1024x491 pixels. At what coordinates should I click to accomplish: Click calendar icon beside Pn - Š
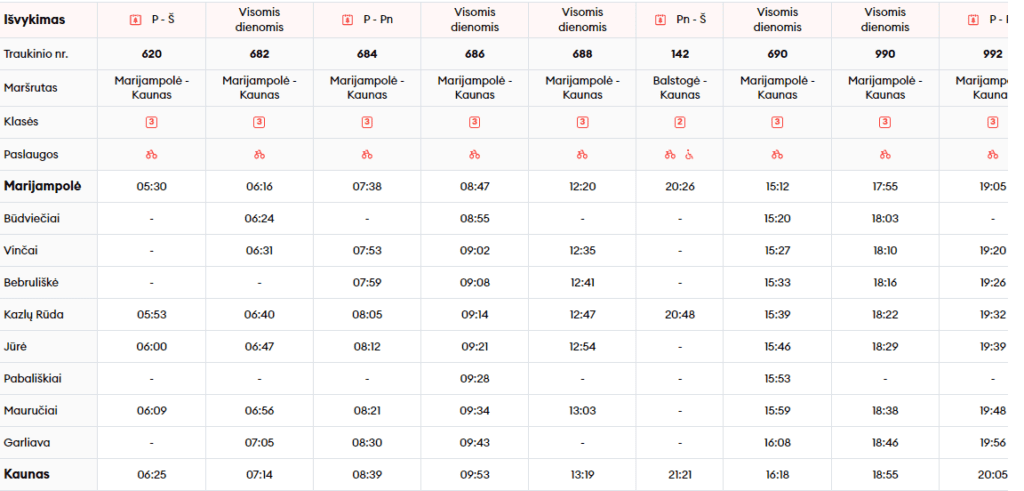(x=660, y=20)
